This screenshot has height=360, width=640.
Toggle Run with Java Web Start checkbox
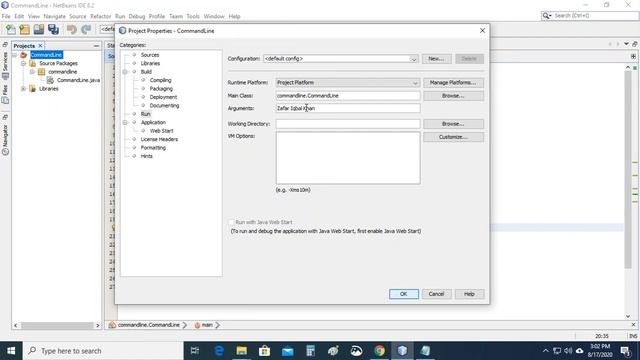231,222
